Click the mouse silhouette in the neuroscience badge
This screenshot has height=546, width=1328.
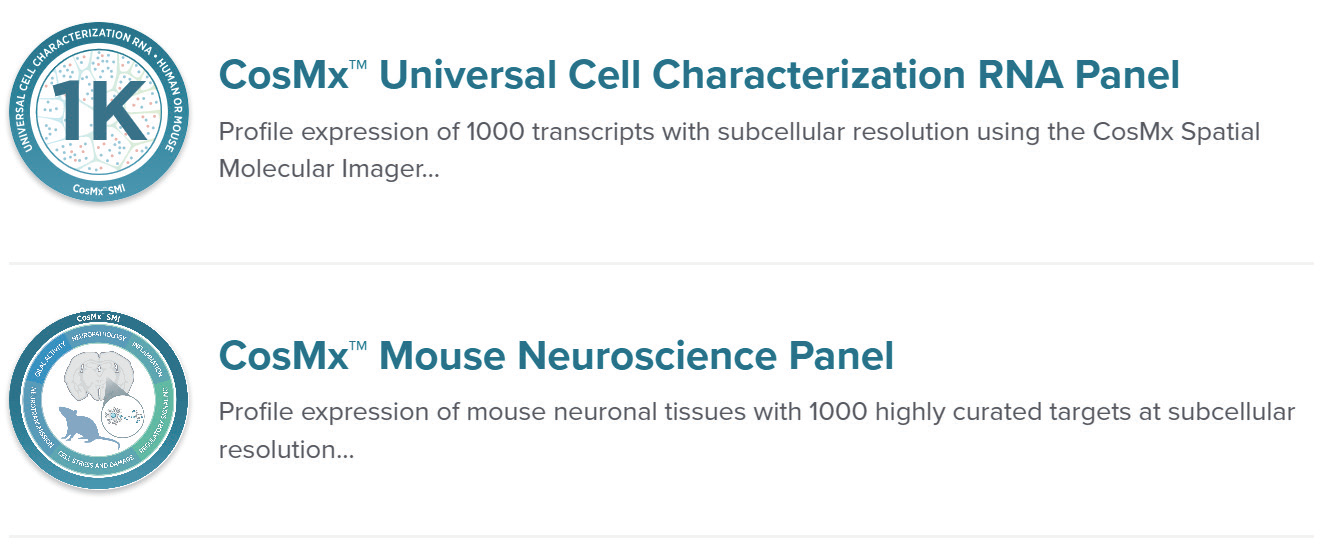tap(86, 428)
